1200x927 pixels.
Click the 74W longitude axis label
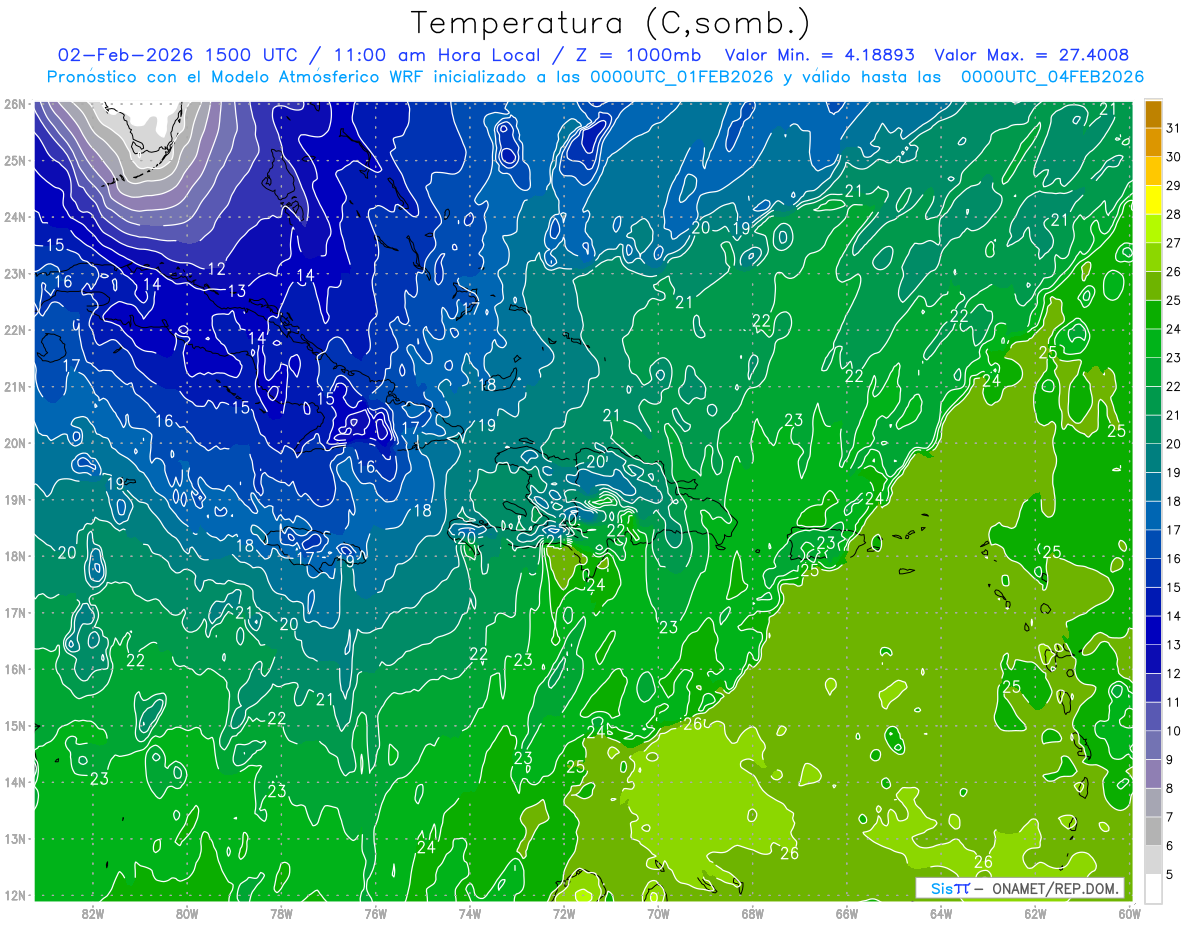(x=470, y=913)
